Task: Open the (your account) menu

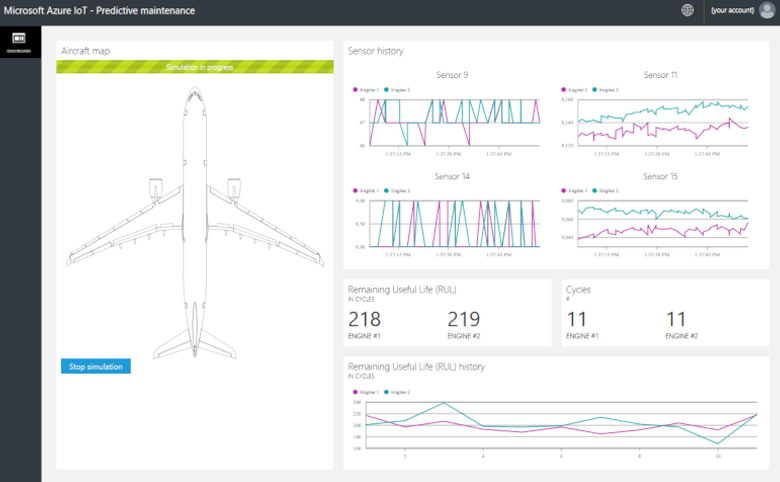Action: click(x=732, y=11)
